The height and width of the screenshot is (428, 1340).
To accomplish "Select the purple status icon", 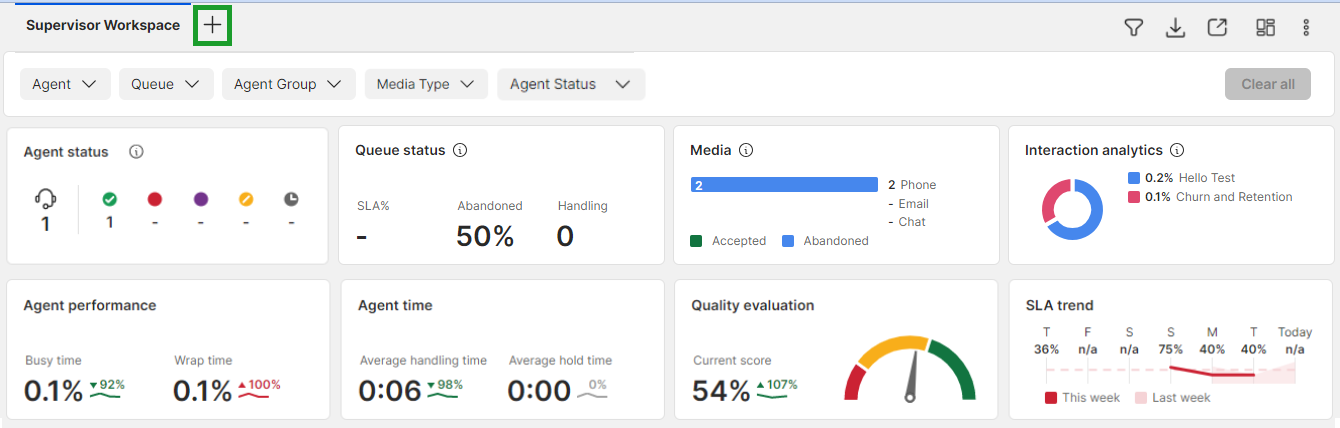I will (200, 199).
